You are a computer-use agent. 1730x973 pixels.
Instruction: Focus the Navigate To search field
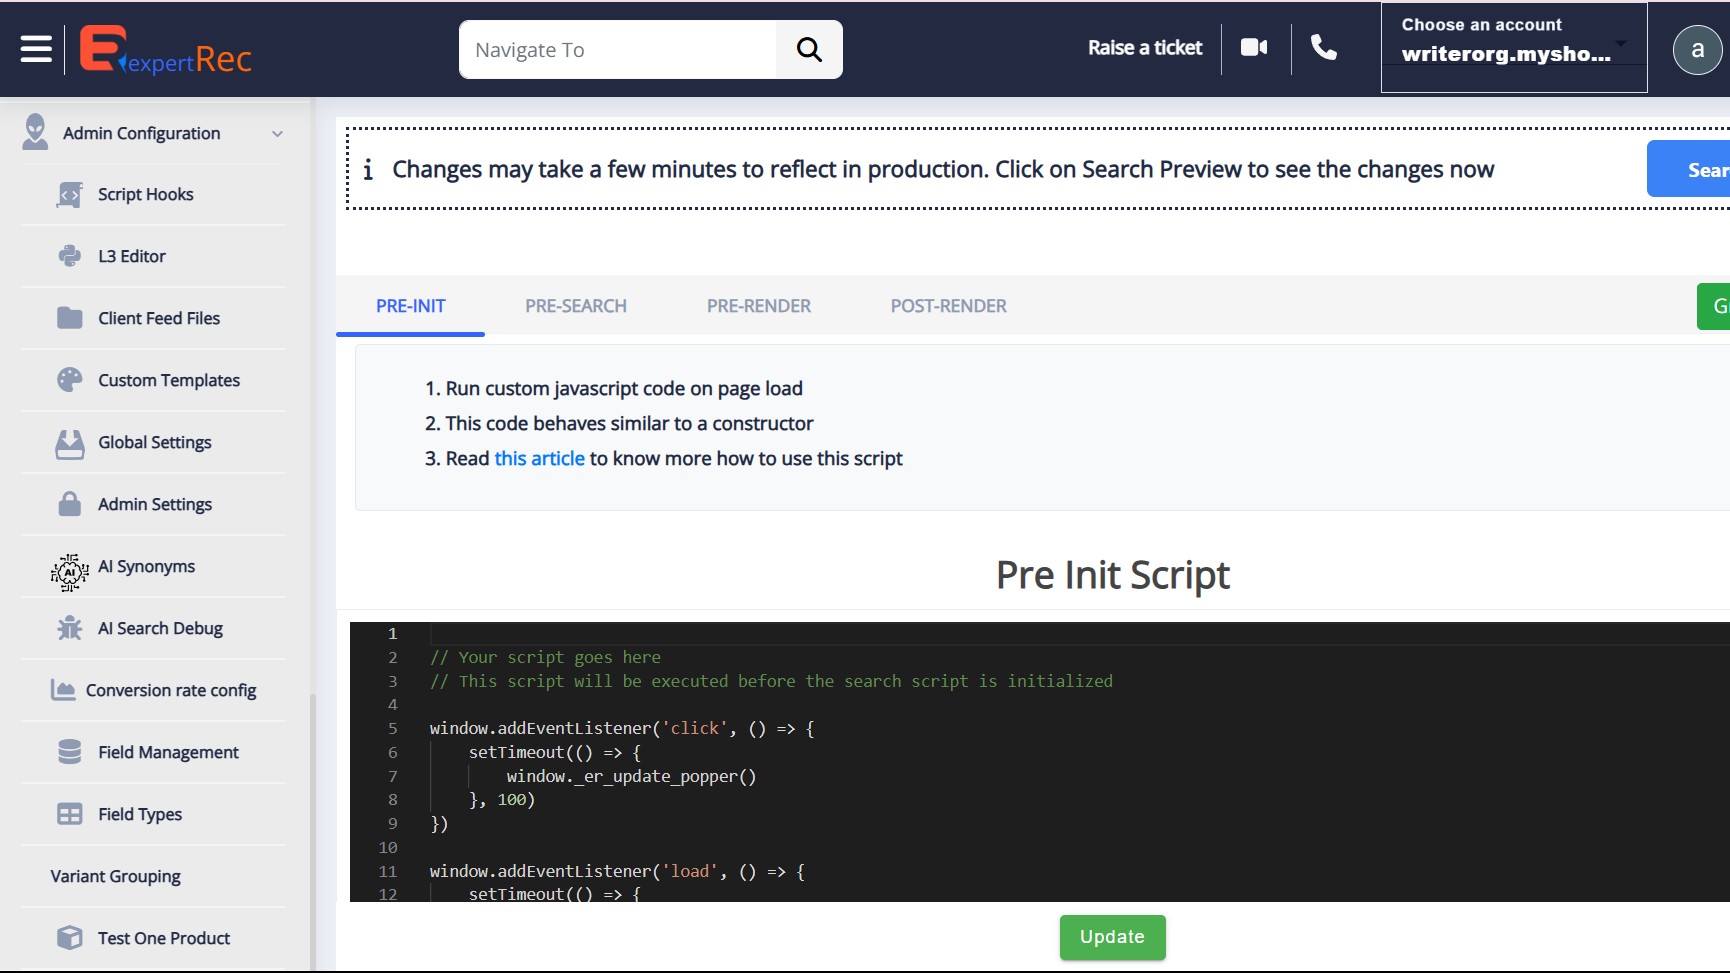(618, 50)
